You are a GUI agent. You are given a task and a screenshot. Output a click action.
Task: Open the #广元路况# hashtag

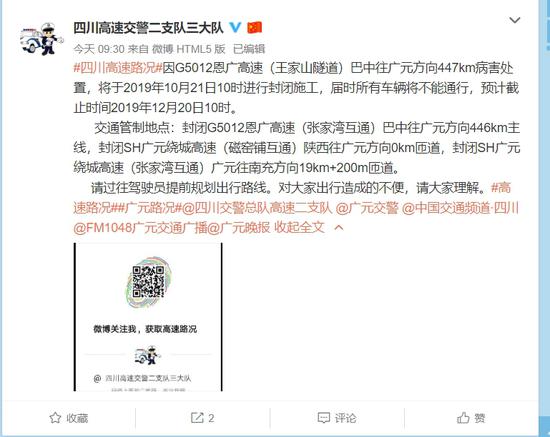coord(150,208)
